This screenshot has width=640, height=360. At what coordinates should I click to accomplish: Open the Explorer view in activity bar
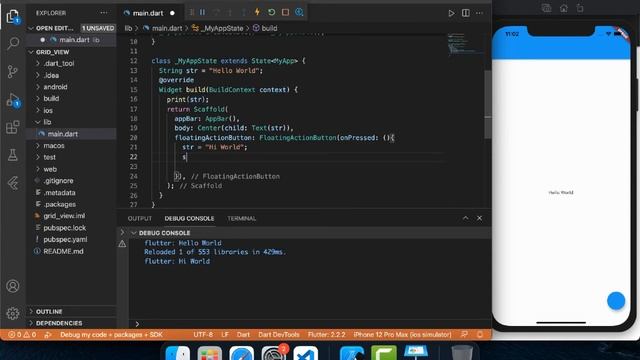[13, 17]
